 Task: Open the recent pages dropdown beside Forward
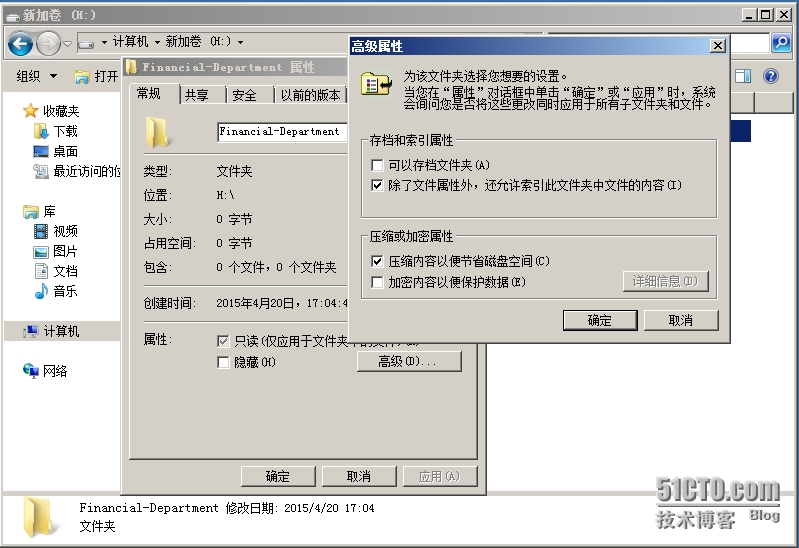67,44
